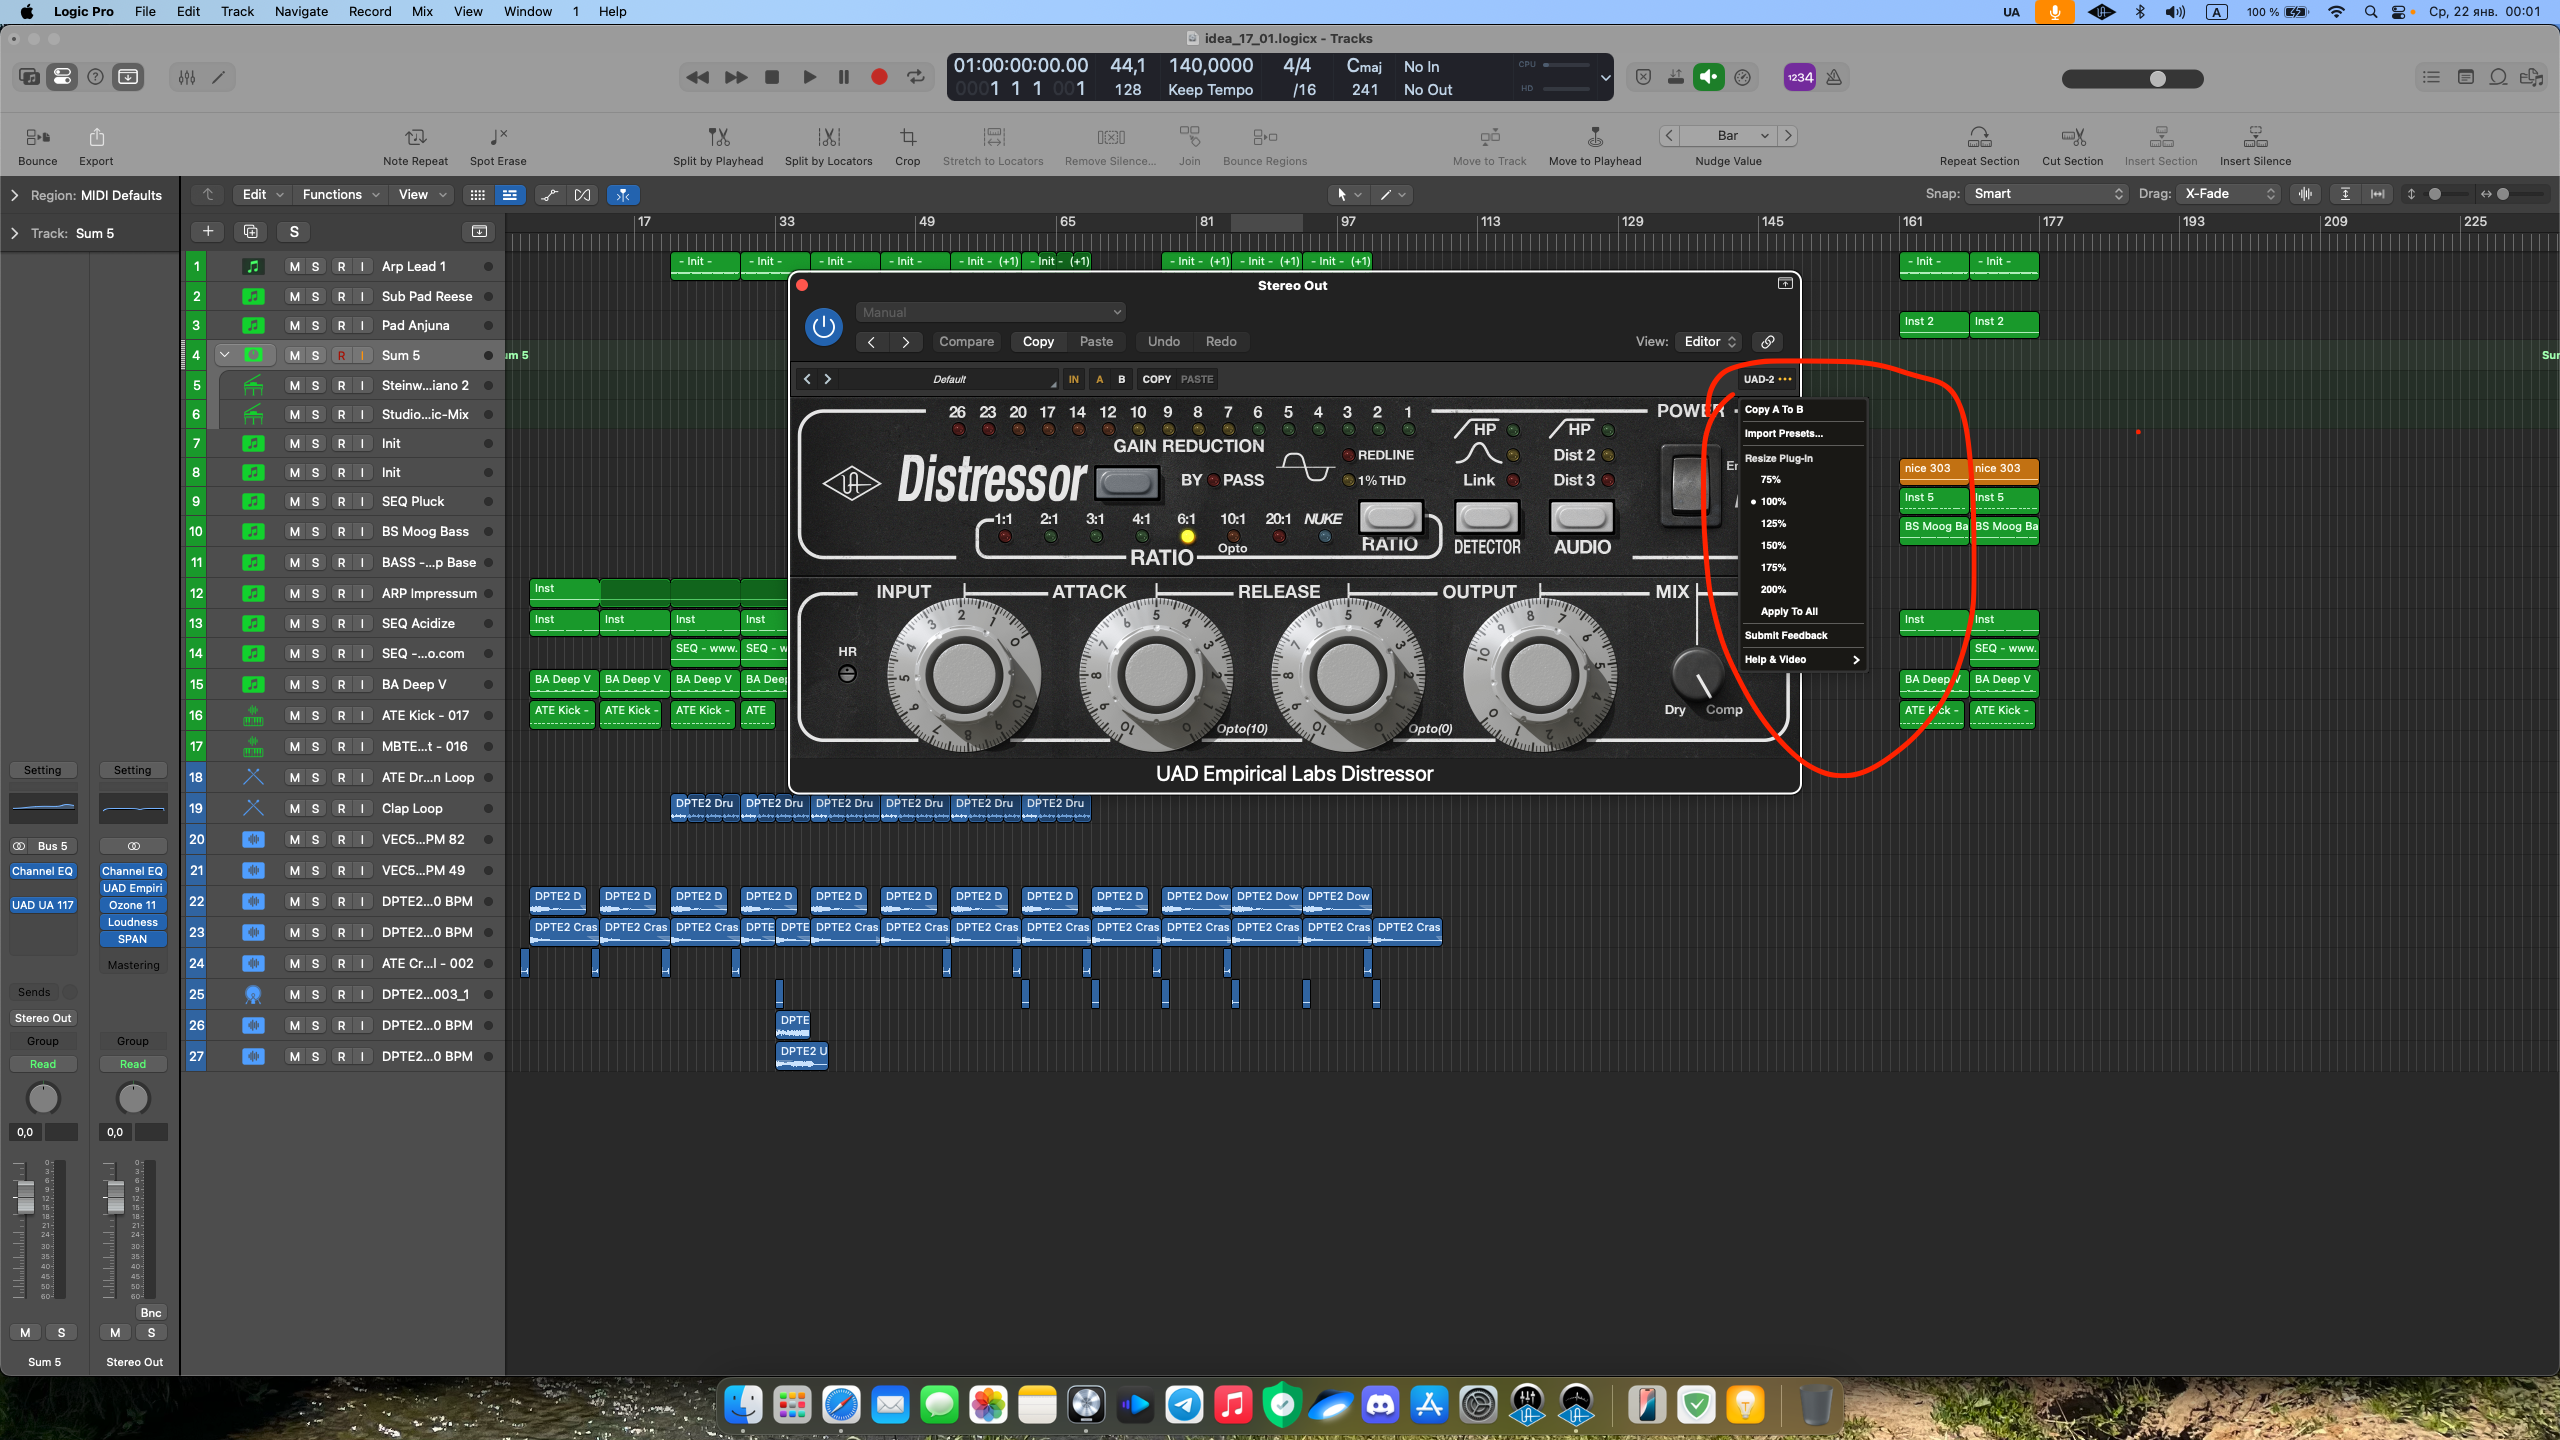Click the Crop tool icon

[907, 137]
